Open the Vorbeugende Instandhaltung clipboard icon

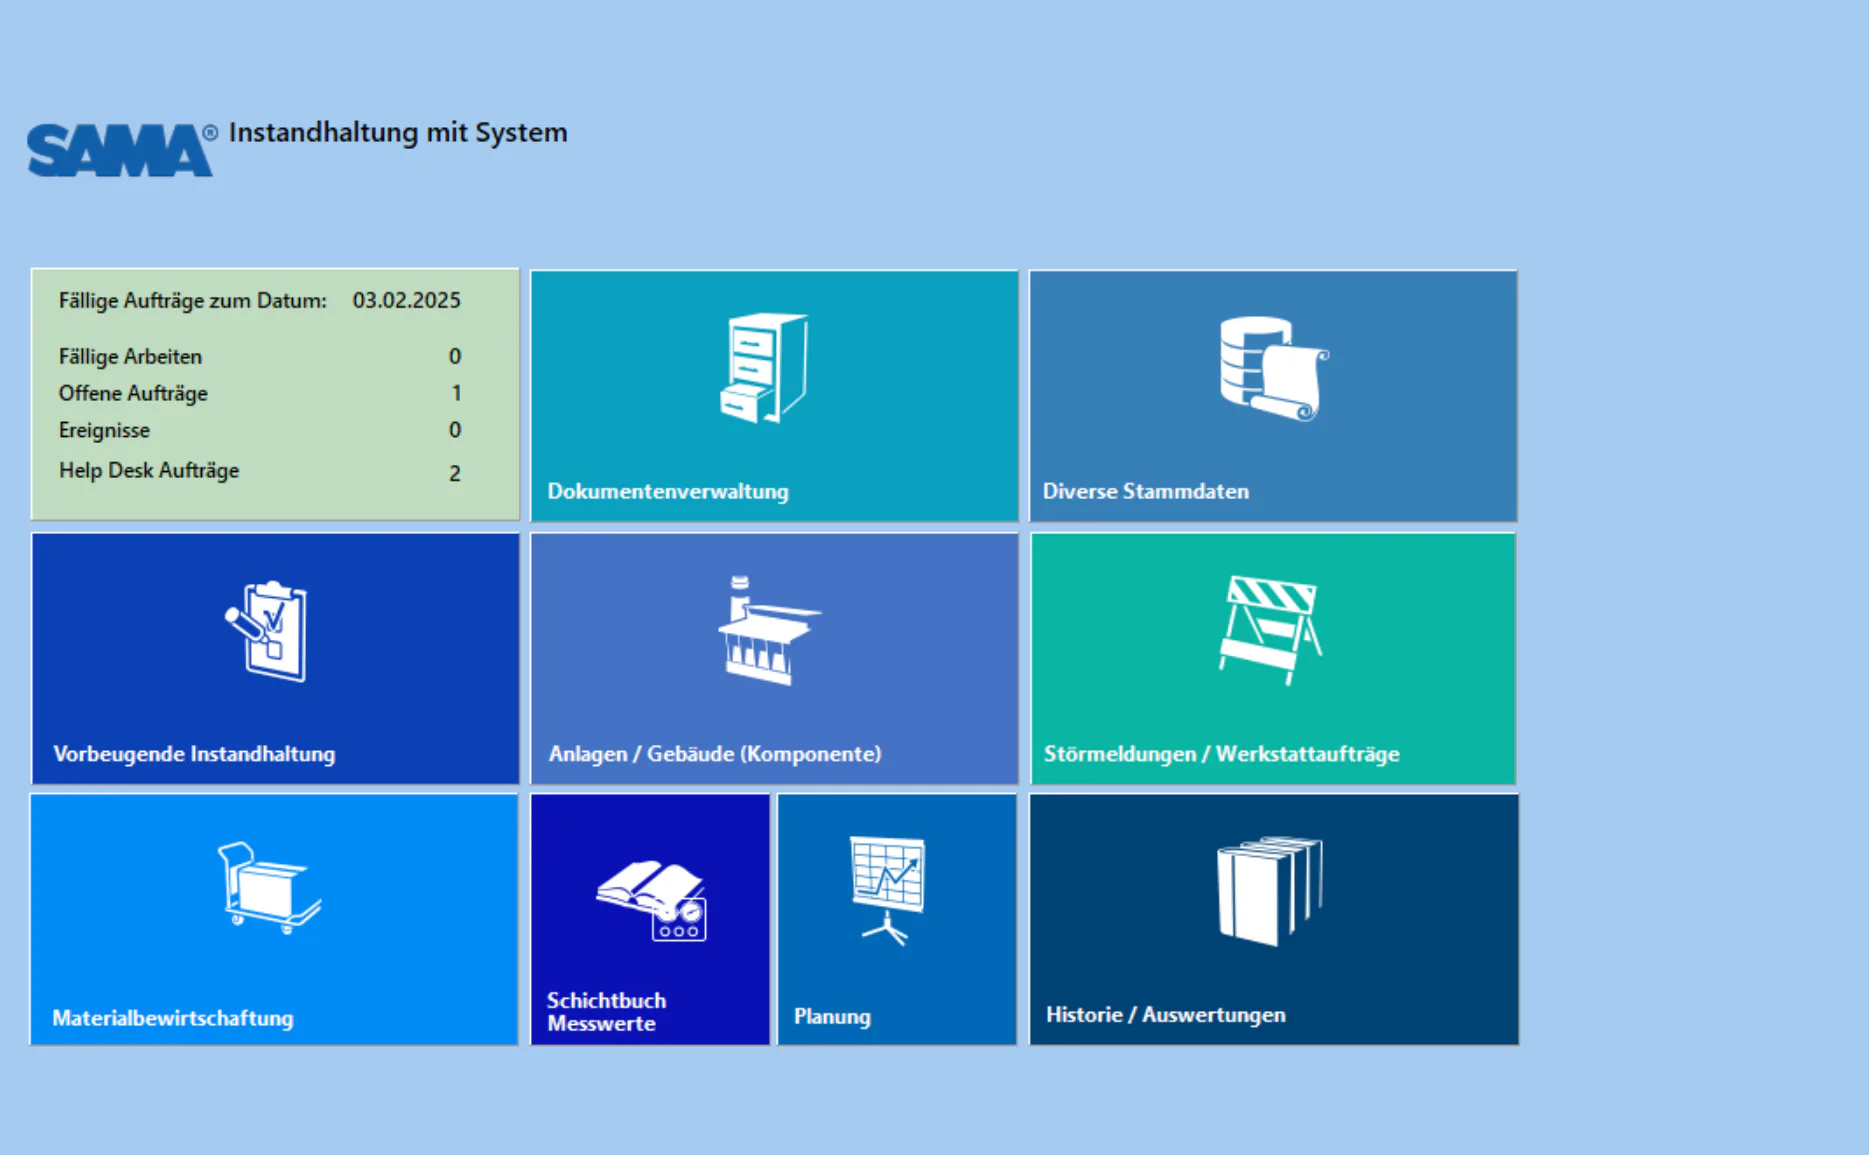266,631
